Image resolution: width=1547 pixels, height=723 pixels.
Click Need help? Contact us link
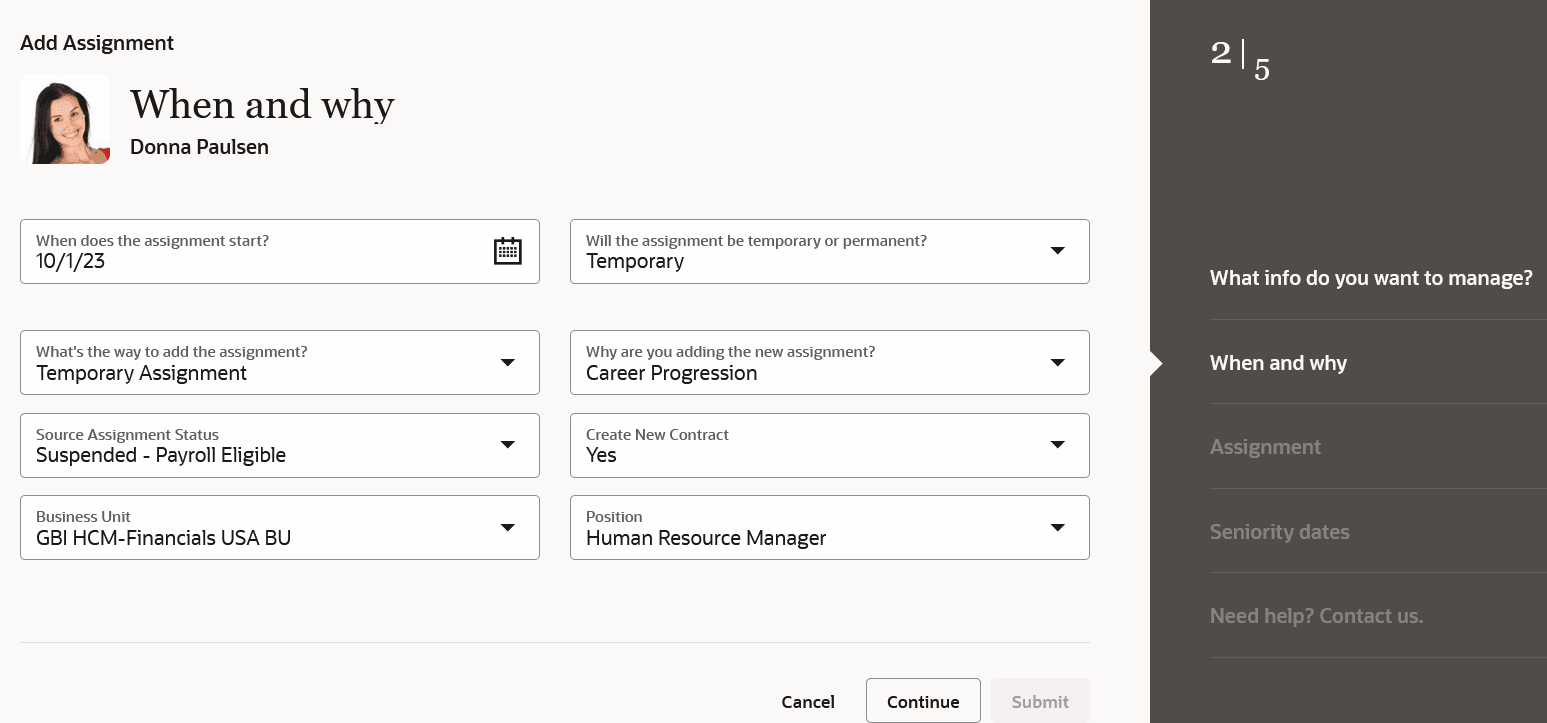[1316, 616]
